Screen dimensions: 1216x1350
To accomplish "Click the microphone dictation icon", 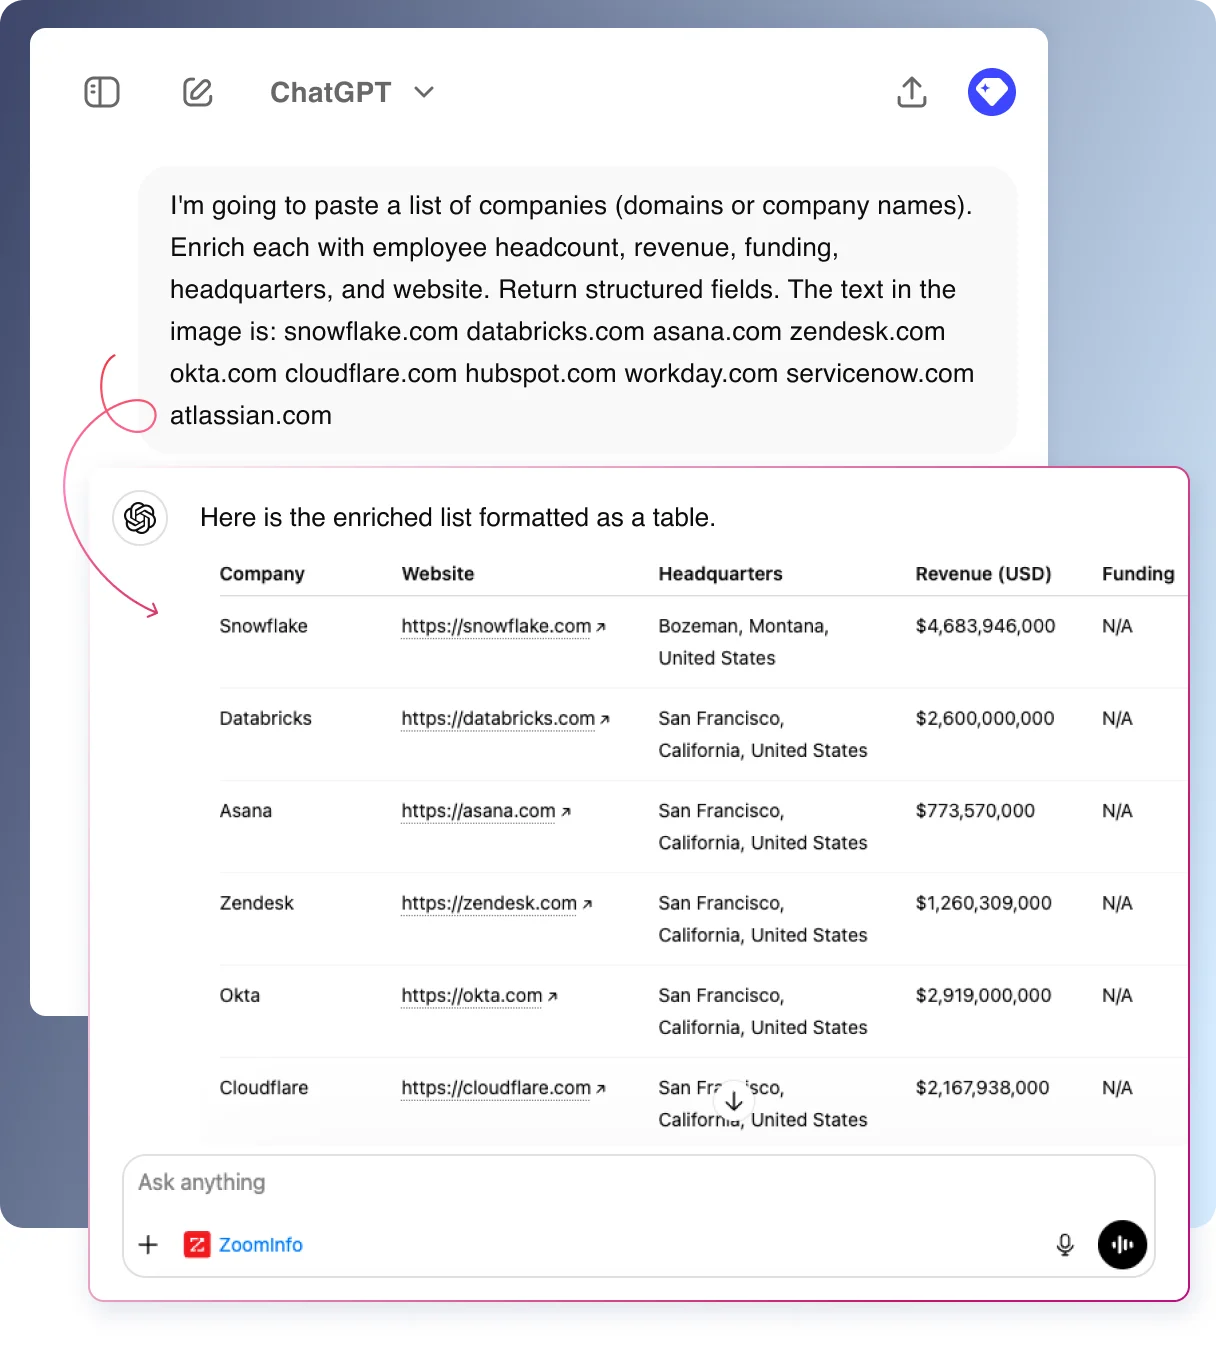I will (1065, 1245).
